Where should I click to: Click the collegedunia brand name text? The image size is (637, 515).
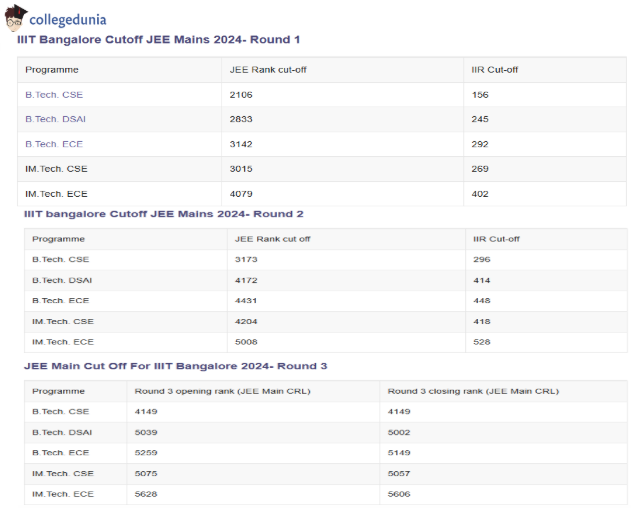(68, 19)
